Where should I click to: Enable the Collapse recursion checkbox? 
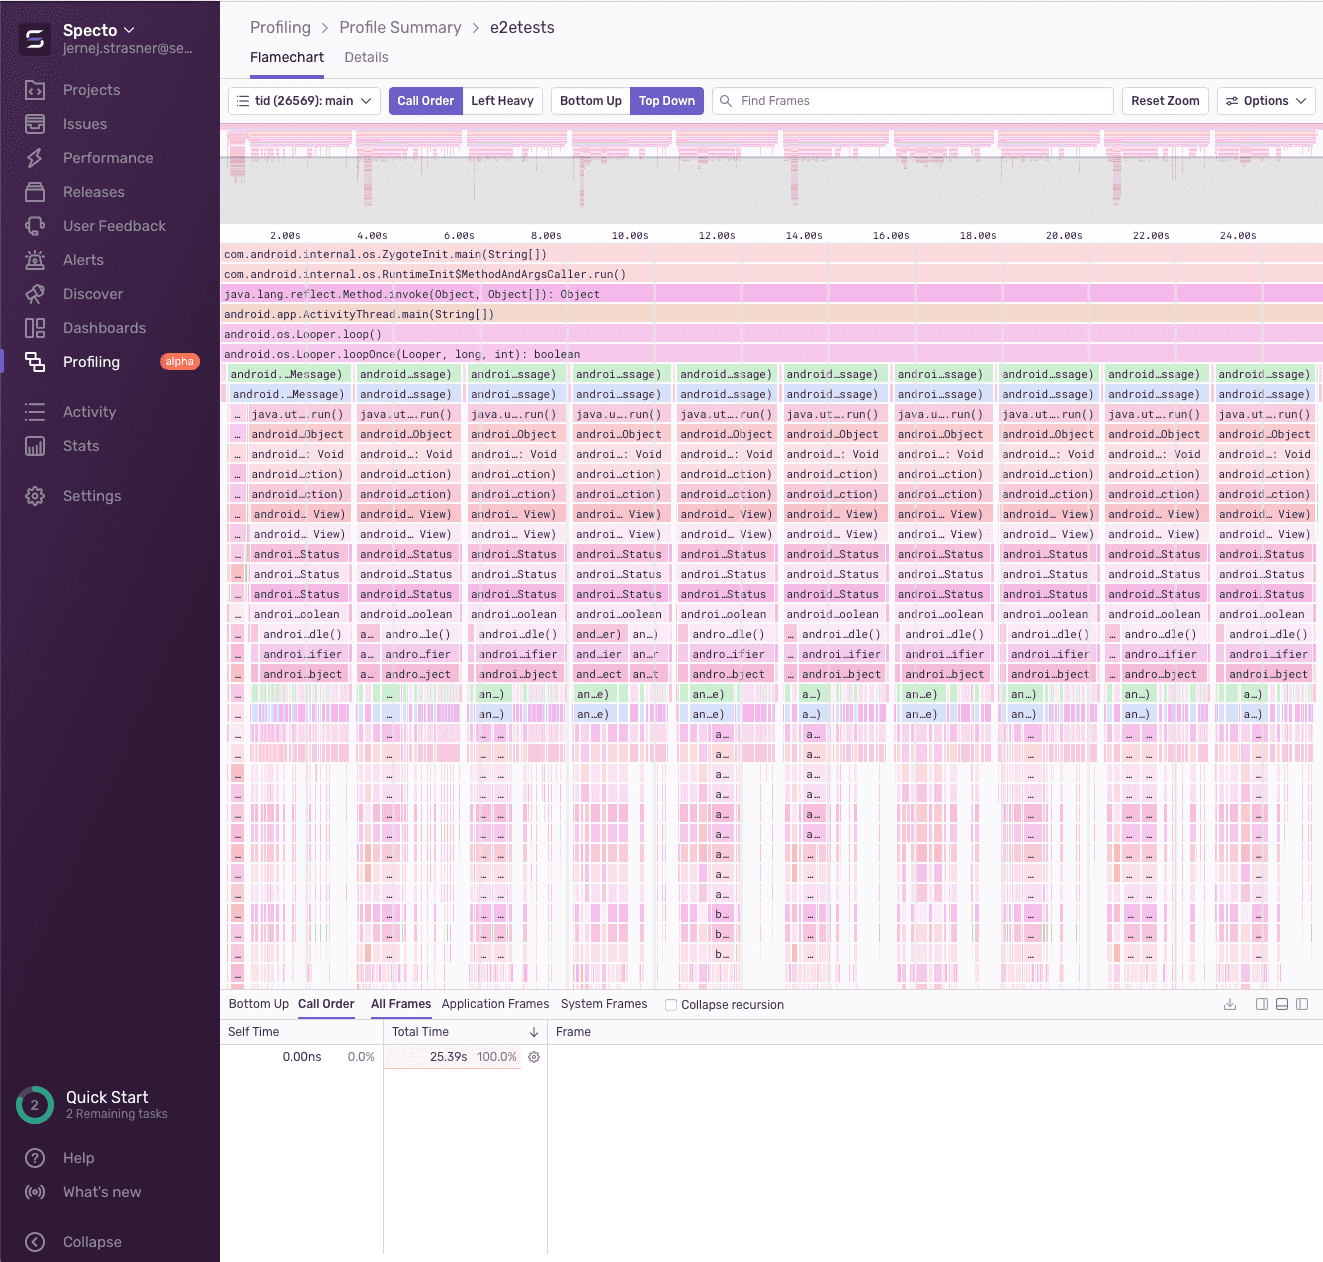[x=671, y=1005]
